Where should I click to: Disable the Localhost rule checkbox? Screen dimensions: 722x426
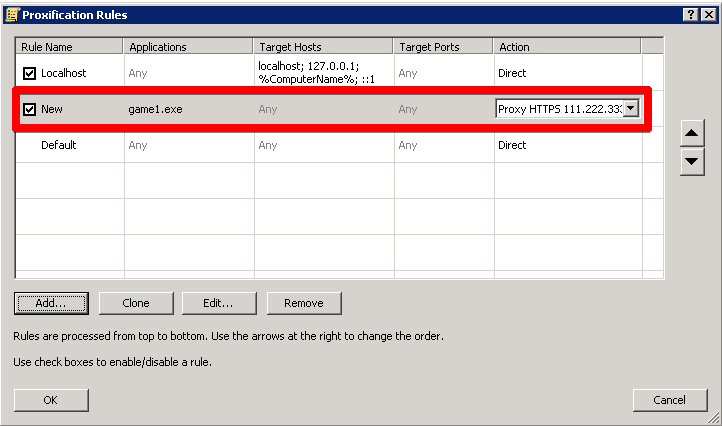point(29,73)
